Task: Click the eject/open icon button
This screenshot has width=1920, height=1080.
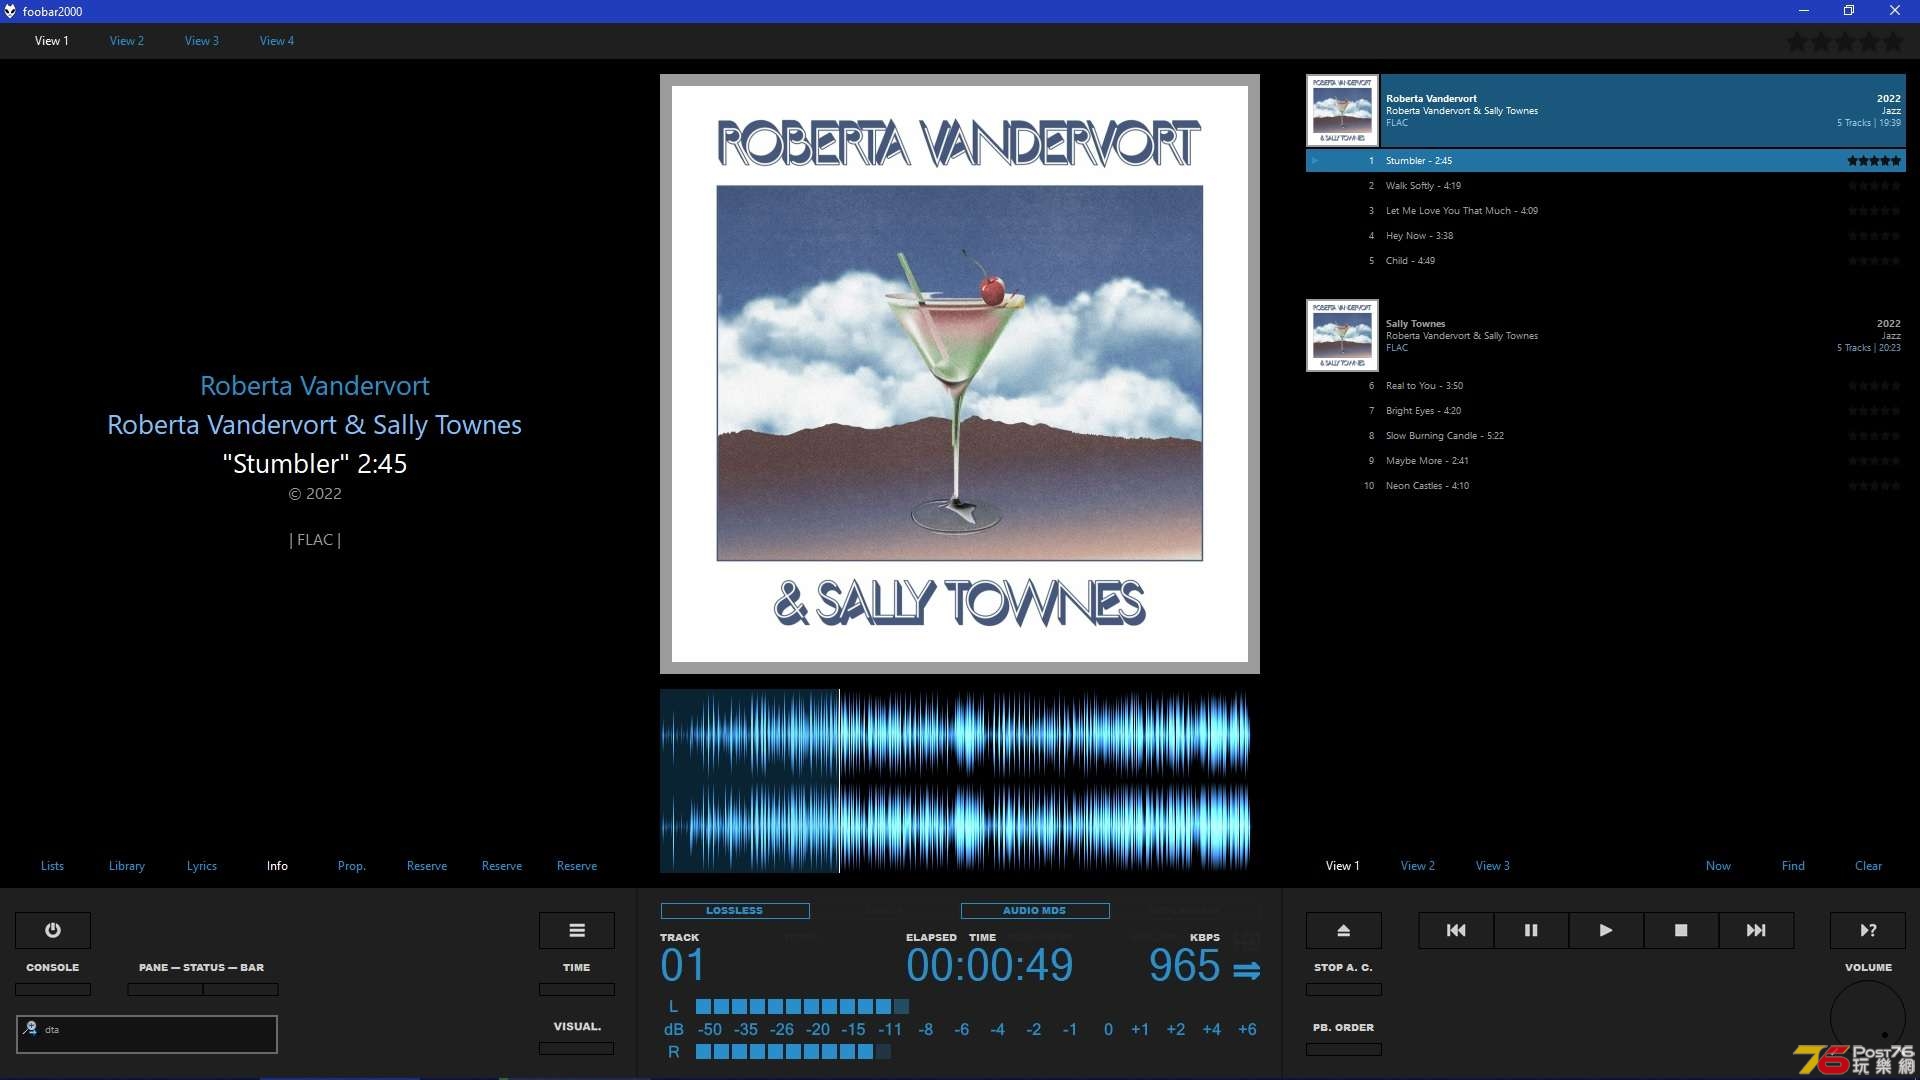Action: coord(1344,930)
